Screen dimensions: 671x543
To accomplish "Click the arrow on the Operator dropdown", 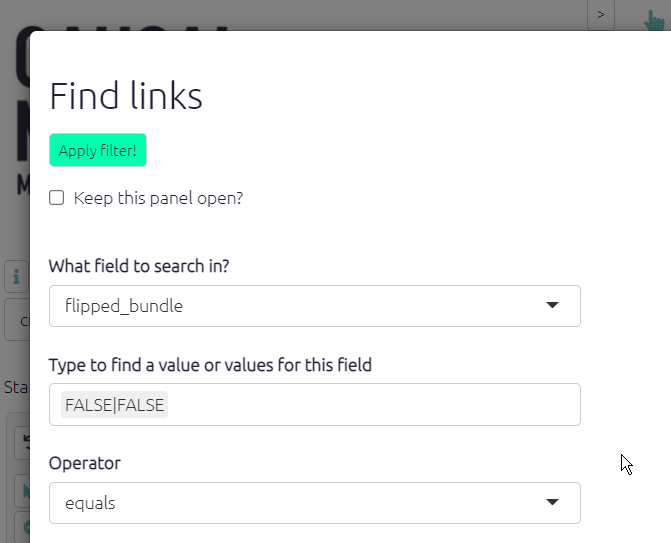I will [552, 503].
